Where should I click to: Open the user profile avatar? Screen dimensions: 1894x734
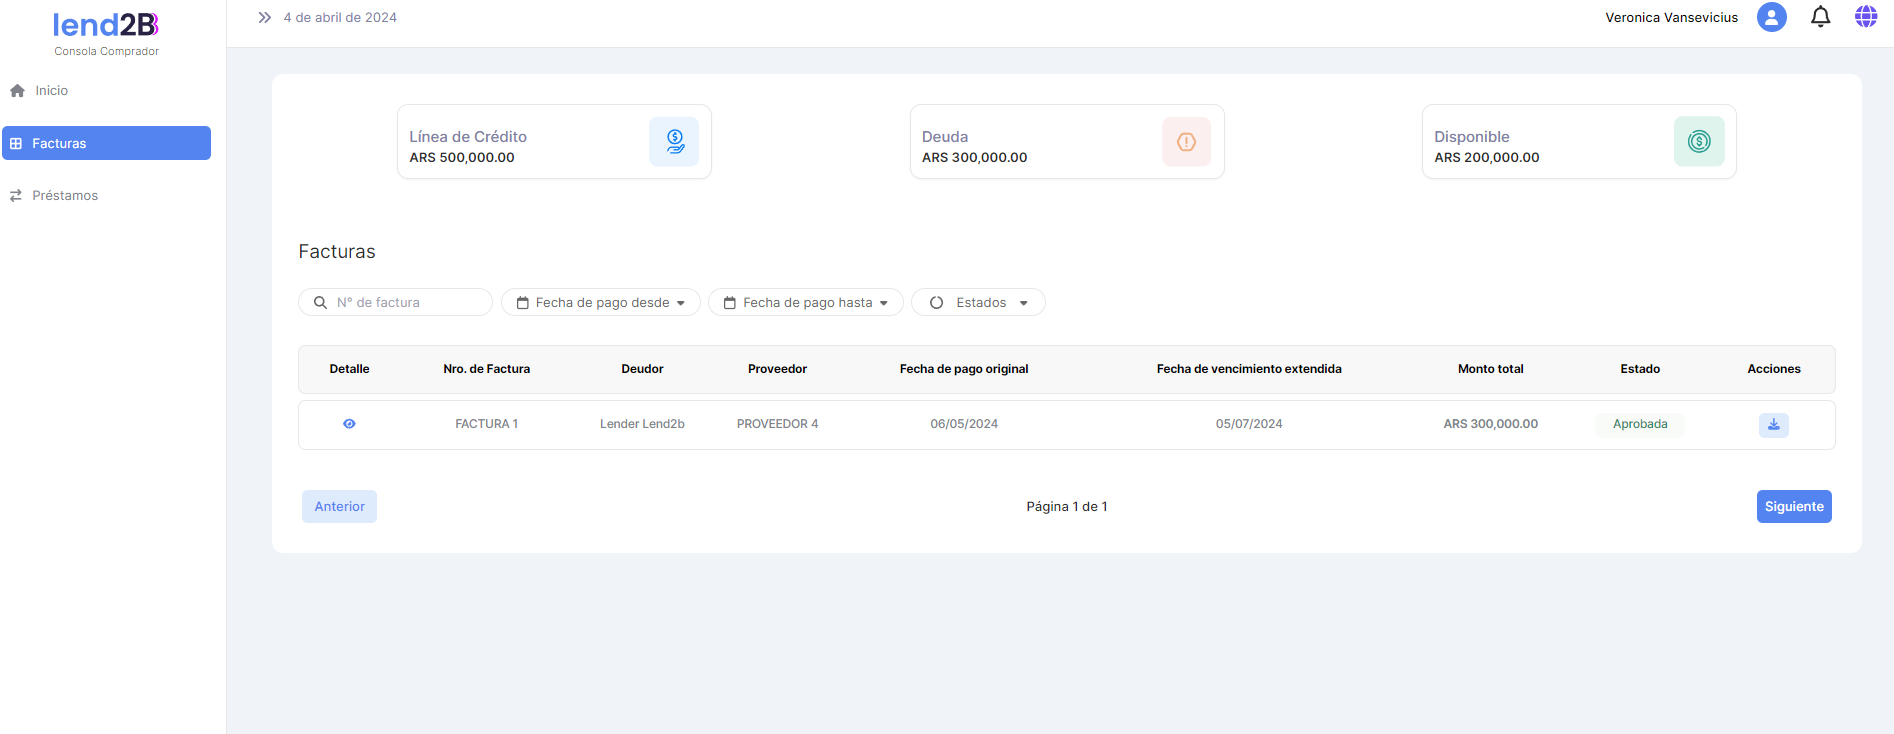click(x=1771, y=17)
